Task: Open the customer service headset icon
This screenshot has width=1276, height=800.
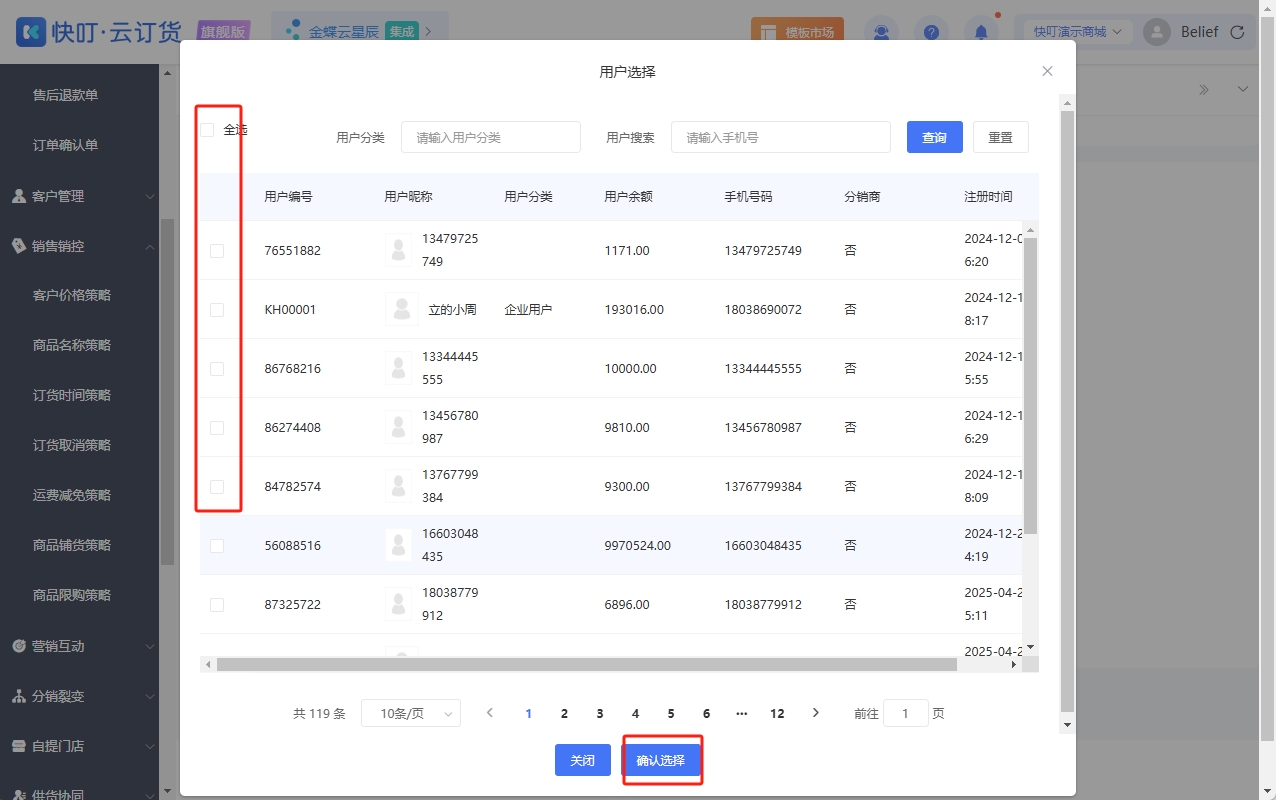Action: [881, 32]
